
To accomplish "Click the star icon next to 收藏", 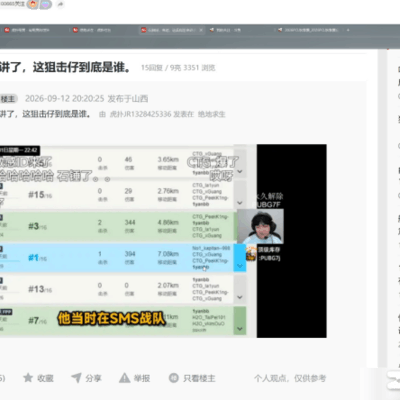I will click(28, 378).
